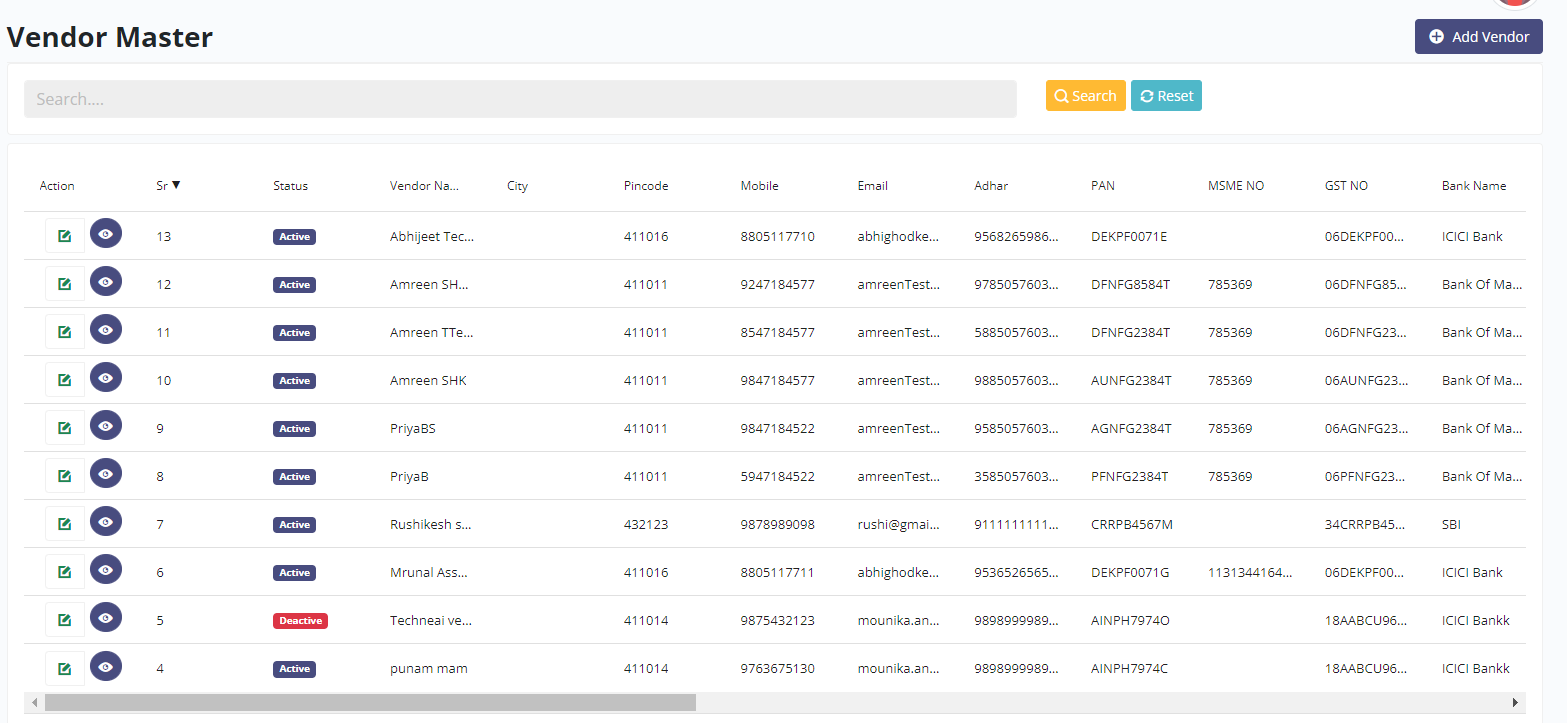Click Adhar value 9111111111... cell
The height and width of the screenshot is (723, 1567).
click(x=1017, y=525)
